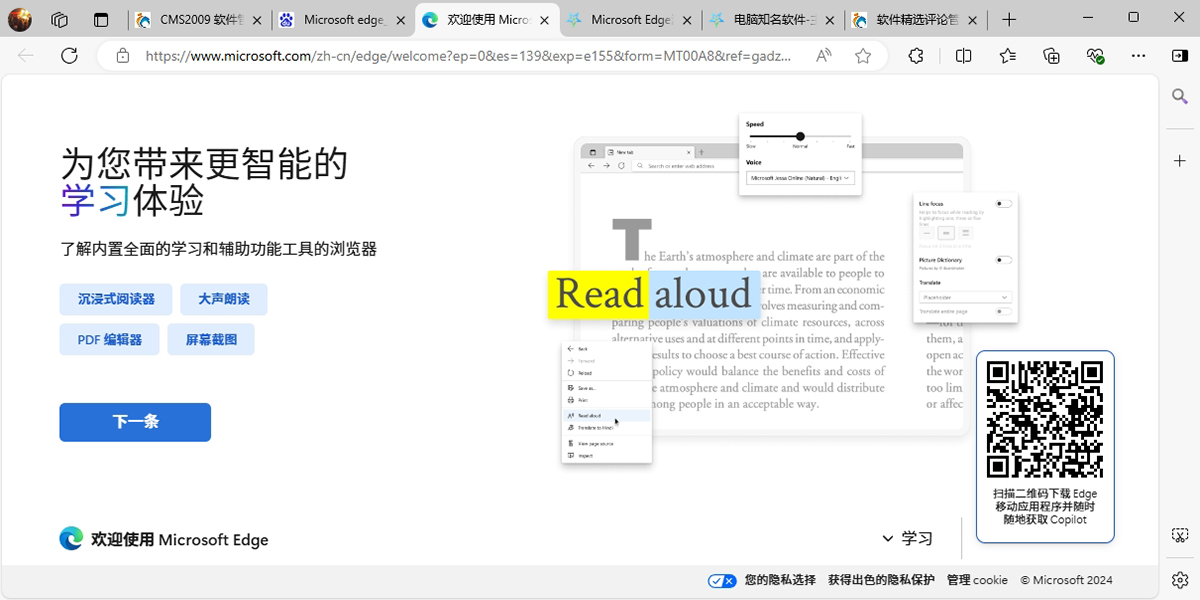View site information via the lock icon
Screen dimensions: 1200x600
click(123, 56)
